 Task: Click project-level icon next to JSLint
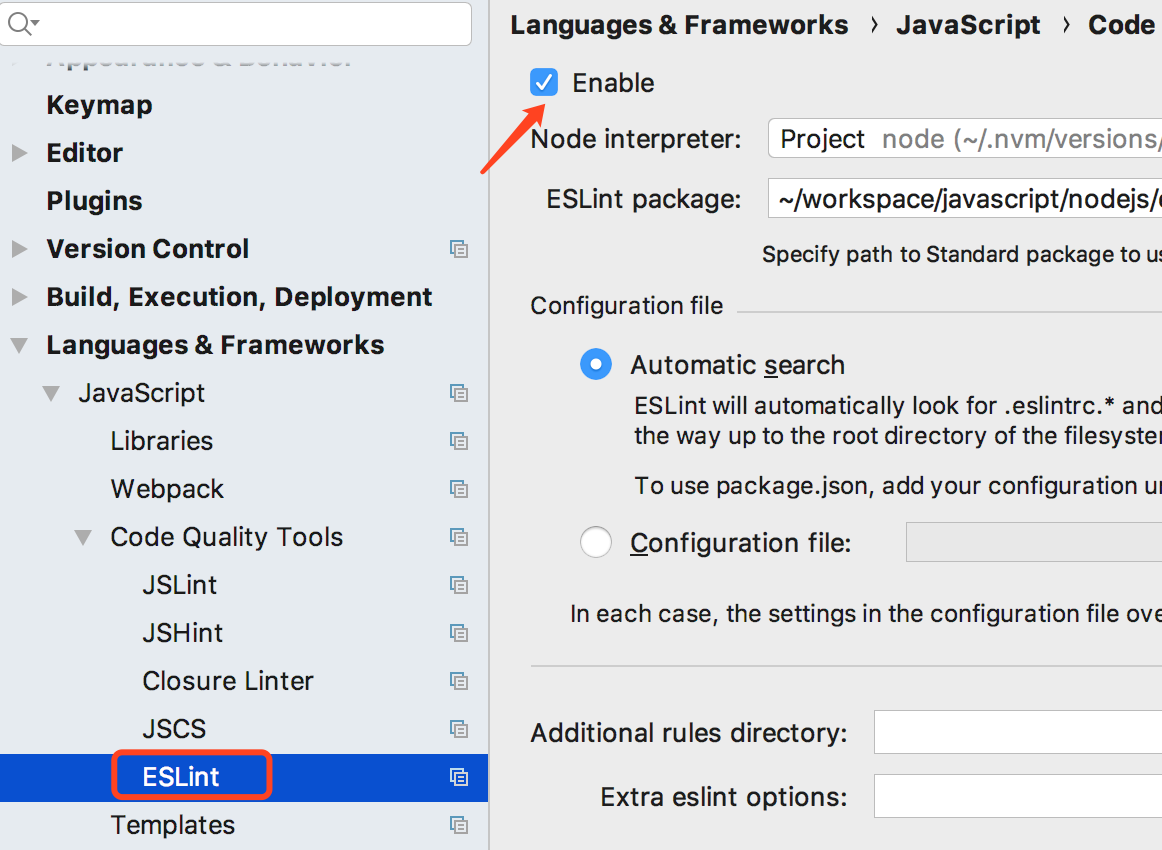(459, 585)
